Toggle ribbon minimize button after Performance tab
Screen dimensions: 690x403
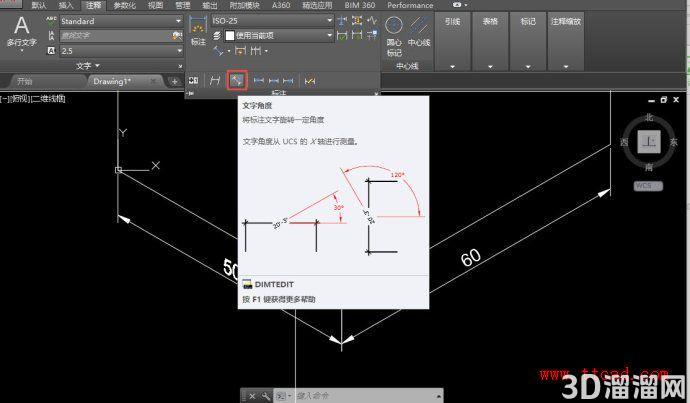click(x=457, y=5)
